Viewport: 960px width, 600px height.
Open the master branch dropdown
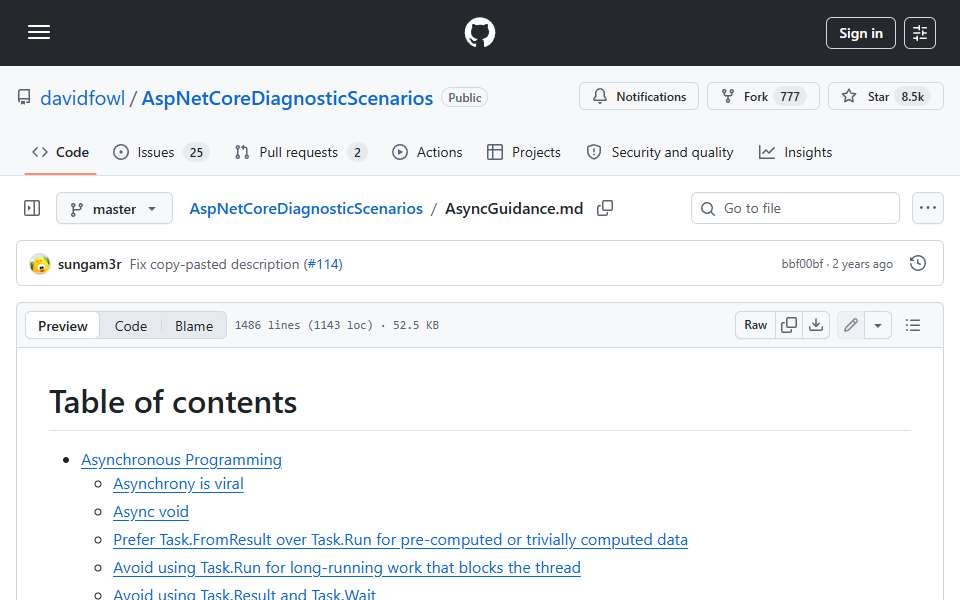pos(114,209)
